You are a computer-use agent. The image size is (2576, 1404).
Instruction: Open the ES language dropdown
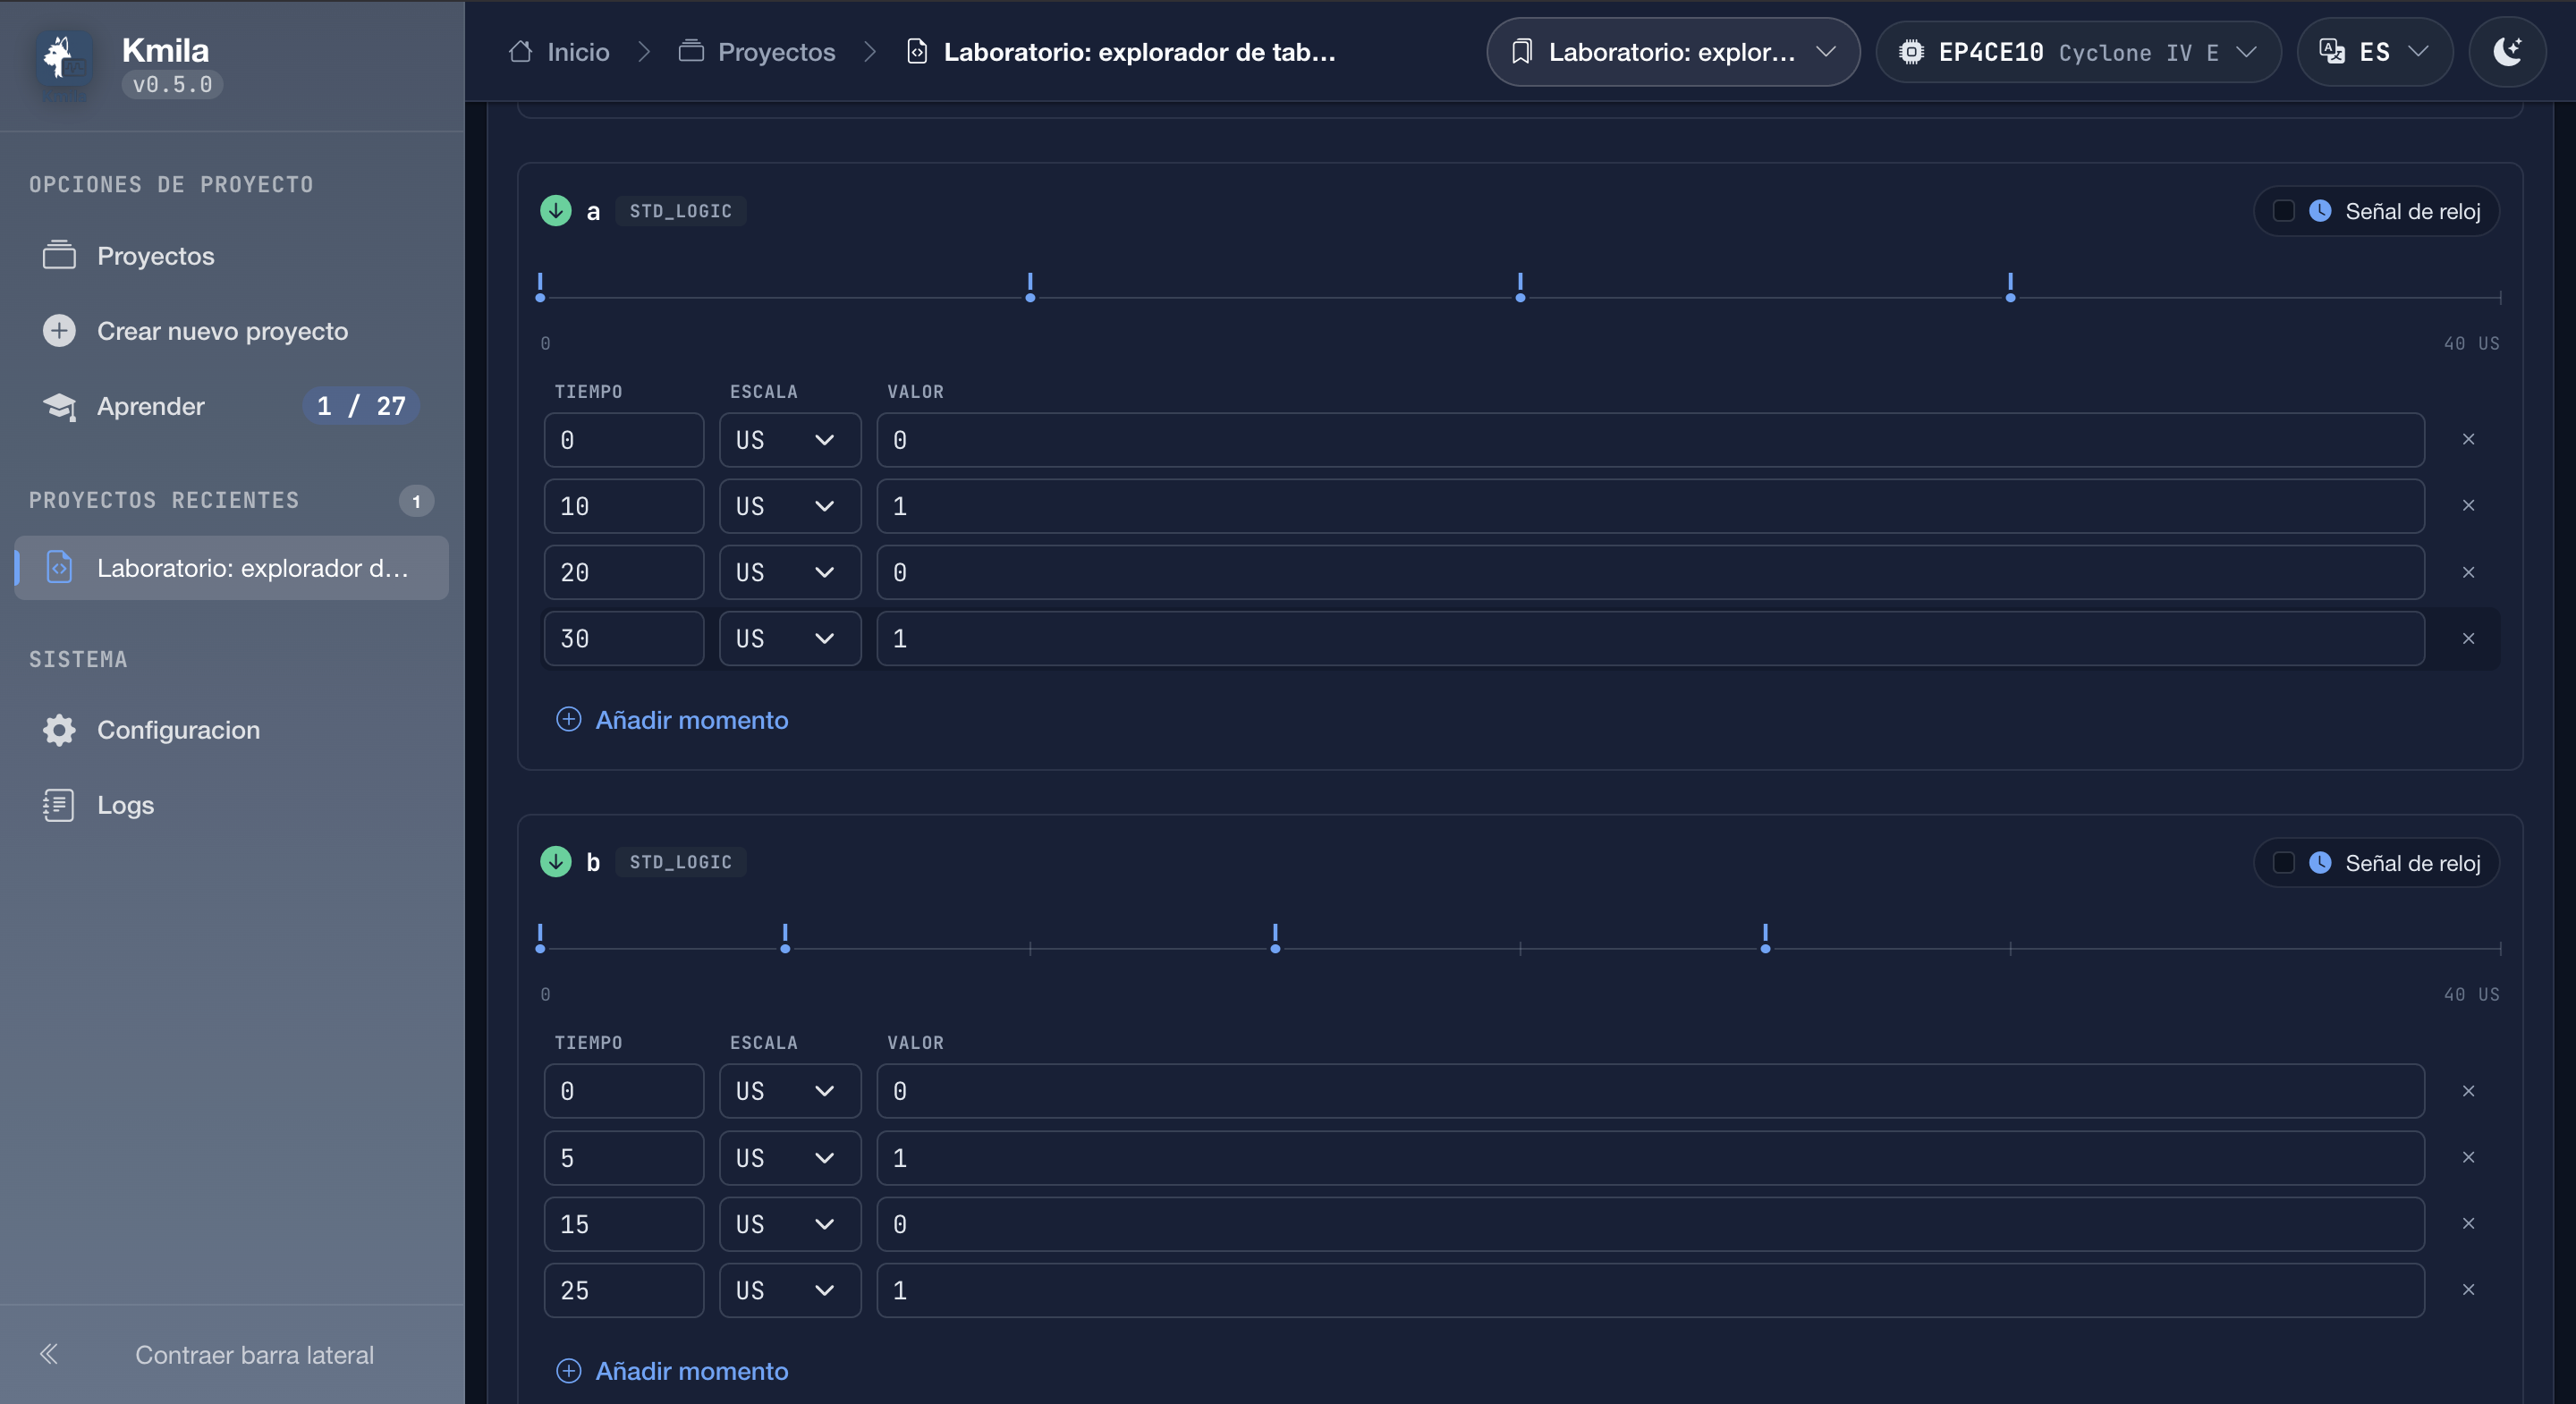tap(2374, 52)
